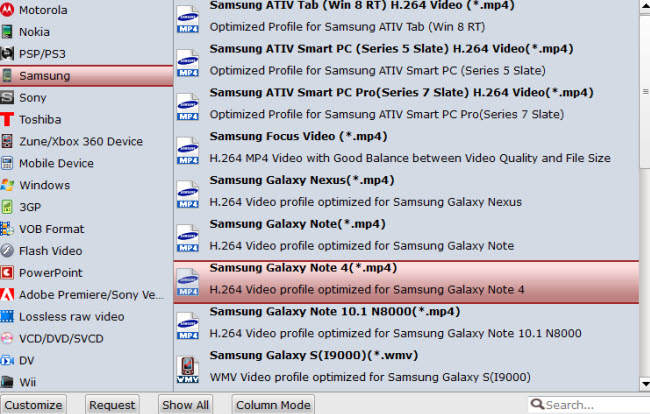Select Samsung ATIV Smart PC Pro(Series 7 Slate)

406,104
